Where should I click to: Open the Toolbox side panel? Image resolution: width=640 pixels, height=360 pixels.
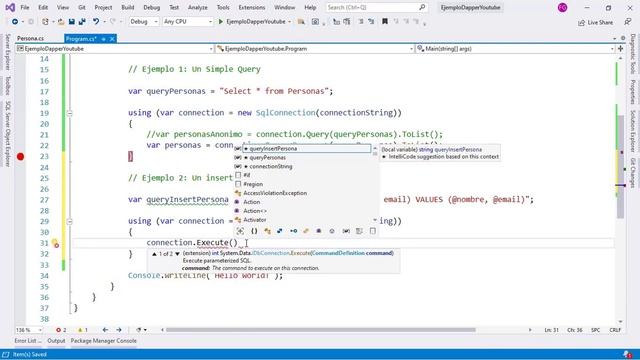(7, 86)
